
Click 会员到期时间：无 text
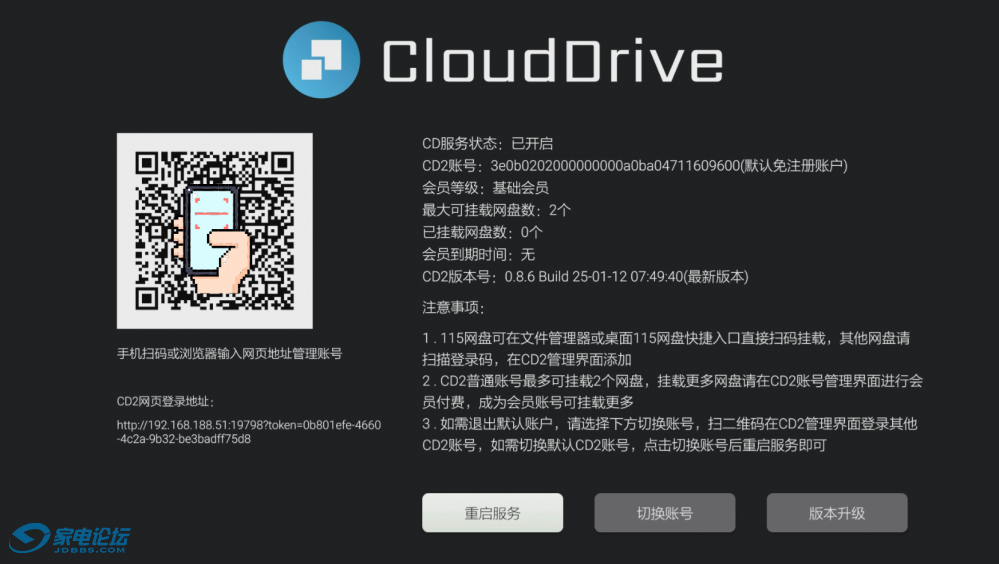(x=478, y=254)
